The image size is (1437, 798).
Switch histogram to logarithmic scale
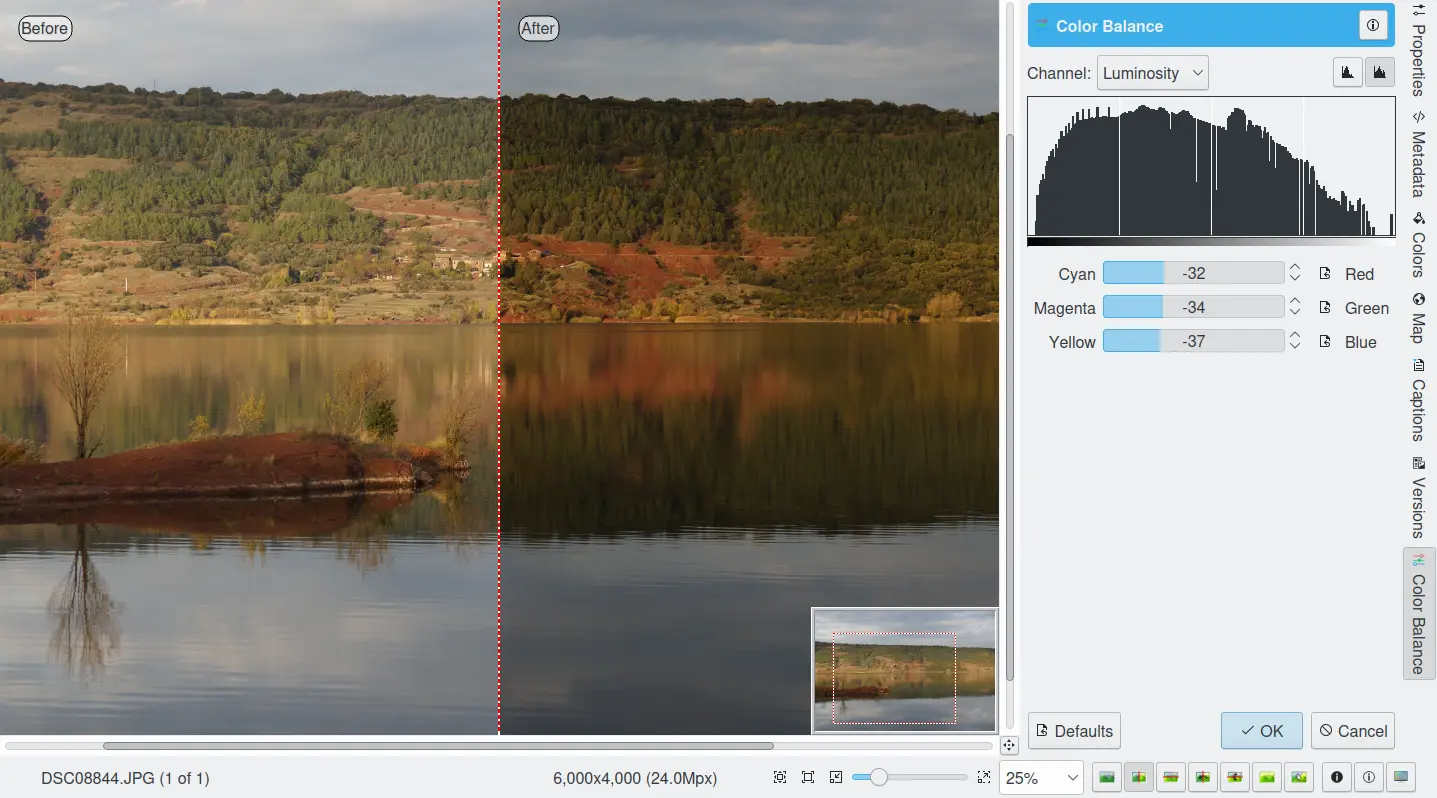coord(1379,72)
